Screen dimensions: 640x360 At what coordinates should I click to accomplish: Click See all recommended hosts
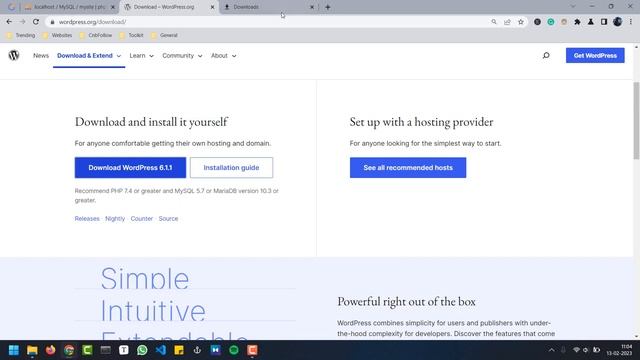pos(408,168)
